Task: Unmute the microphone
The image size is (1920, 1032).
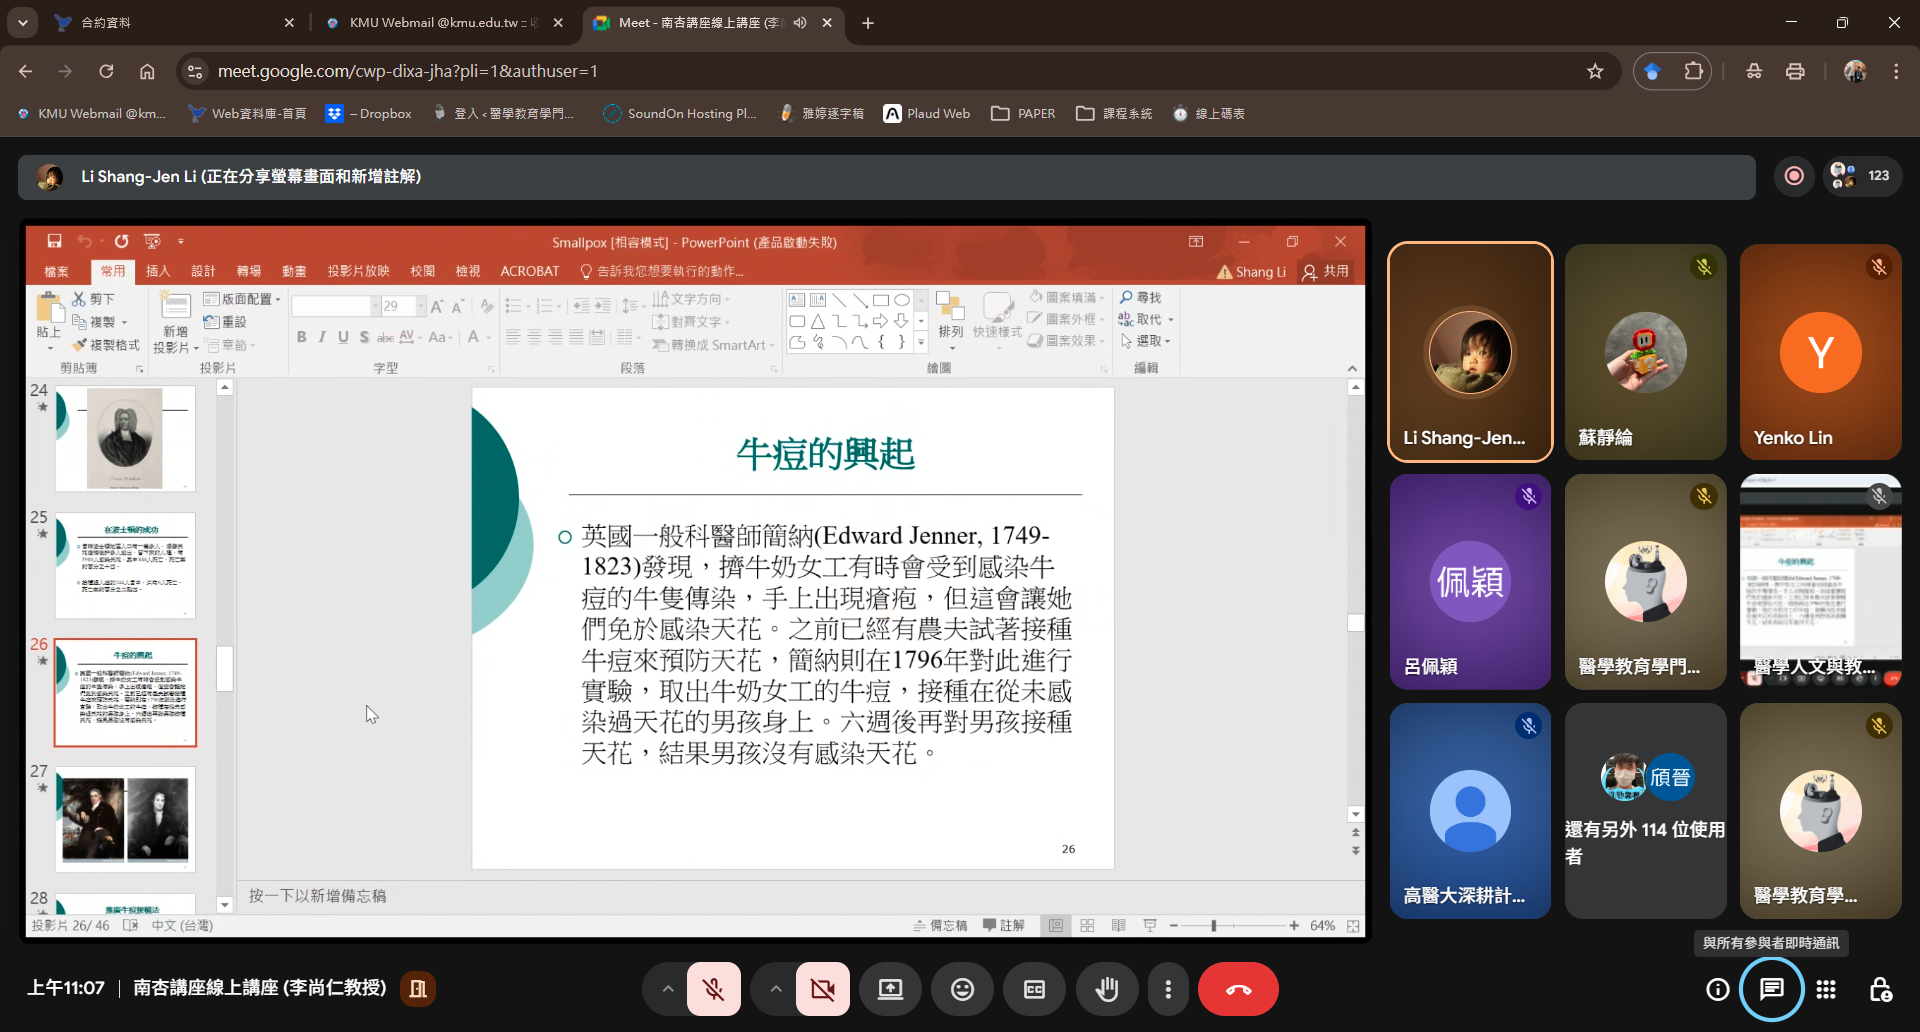Action: click(x=714, y=989)
